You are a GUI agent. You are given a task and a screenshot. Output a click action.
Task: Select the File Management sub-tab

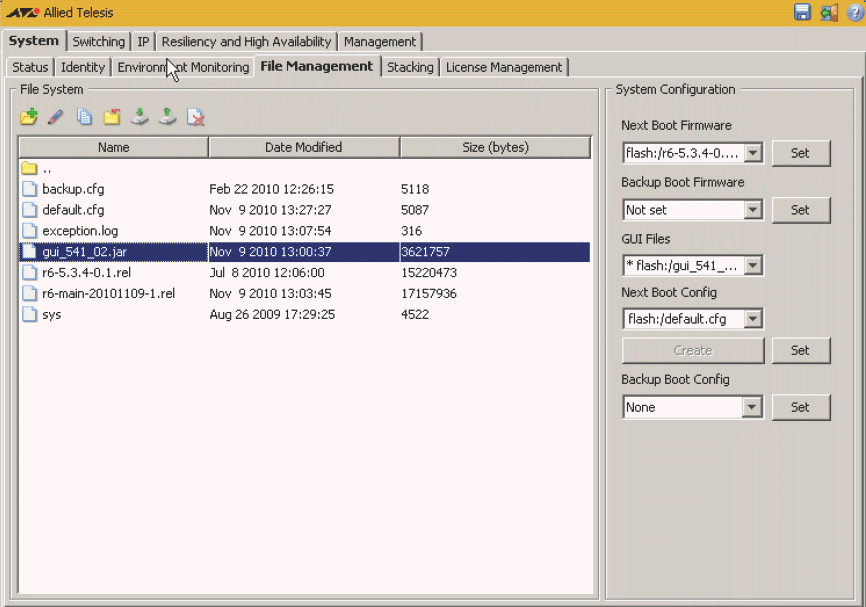click(317, 66)
